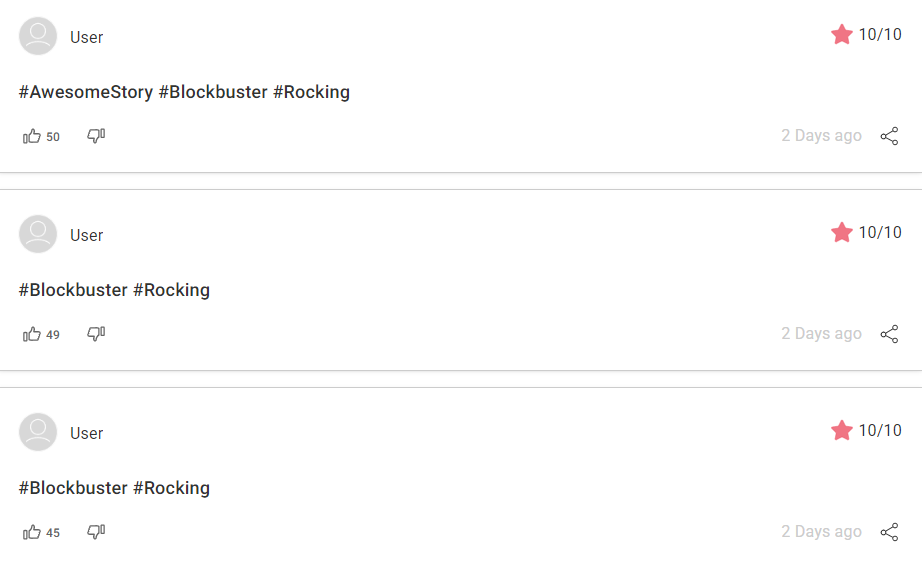Share the review with 49 likes
This screenshot has width=922, height=568.
[x=889, y=334]
